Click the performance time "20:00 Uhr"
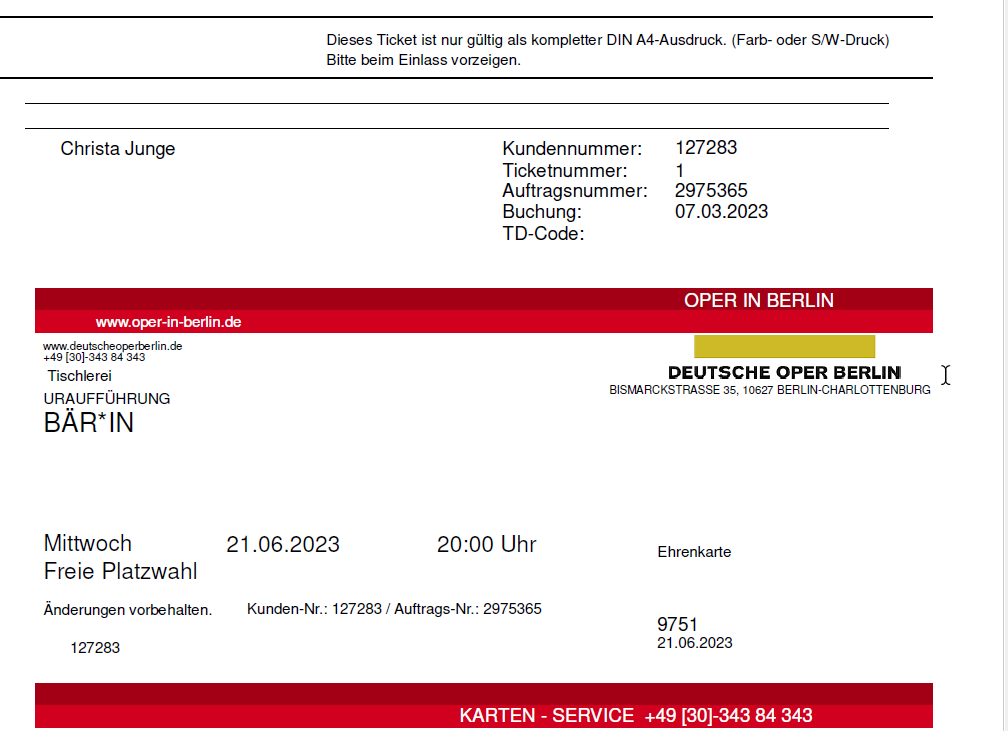 487,545
